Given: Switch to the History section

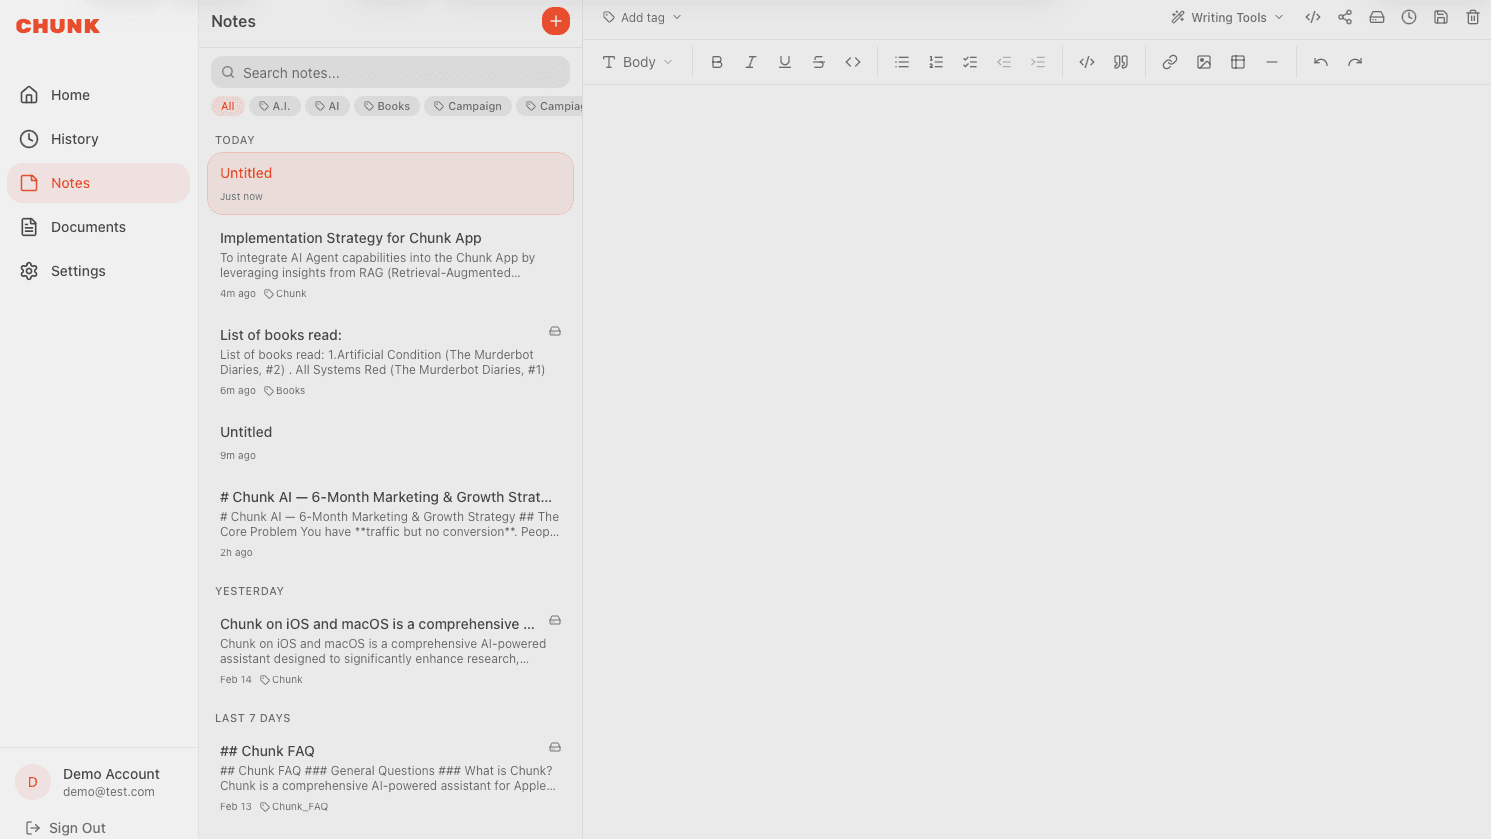Looking at the screenshot, I should (73, 139).
